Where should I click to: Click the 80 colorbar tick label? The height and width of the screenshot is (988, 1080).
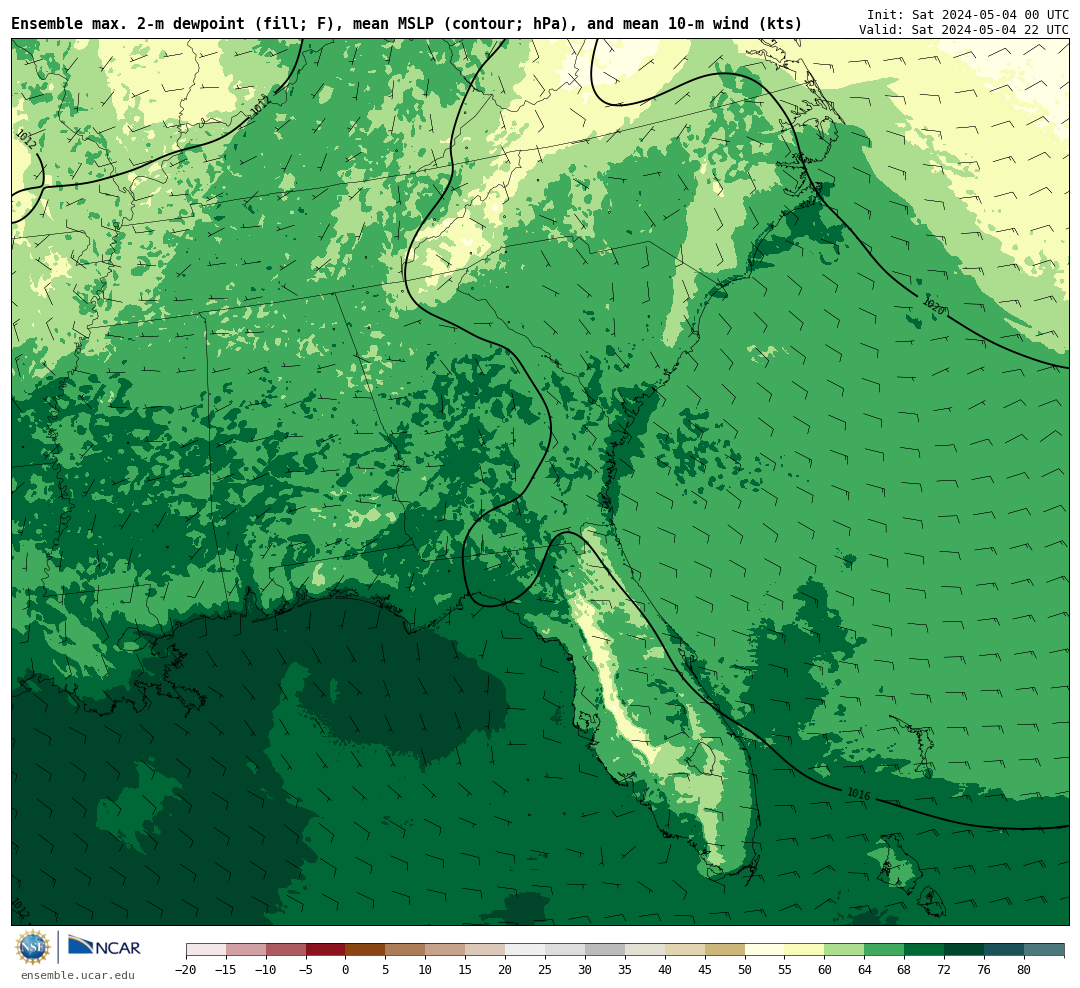pyautogui.click(x=1025, y=969)
